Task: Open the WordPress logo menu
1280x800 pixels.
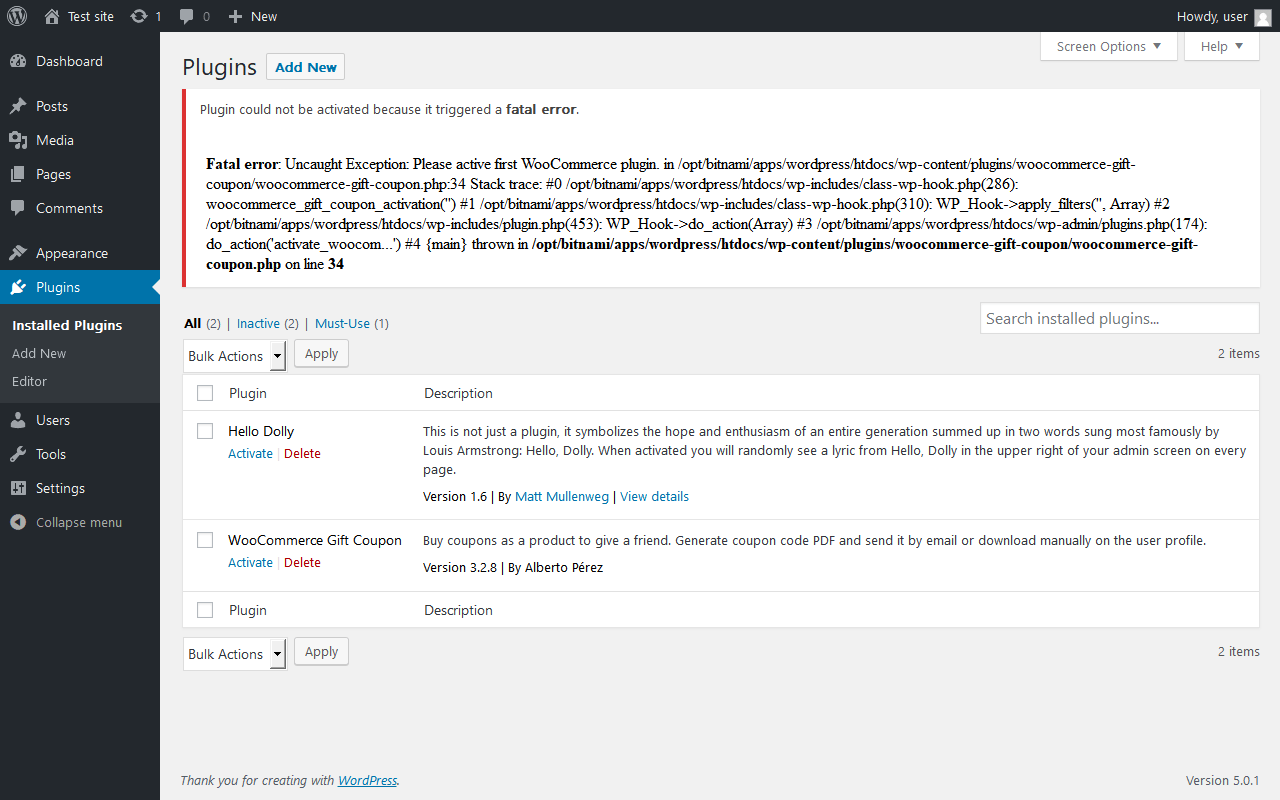Action: coord(17,16)
